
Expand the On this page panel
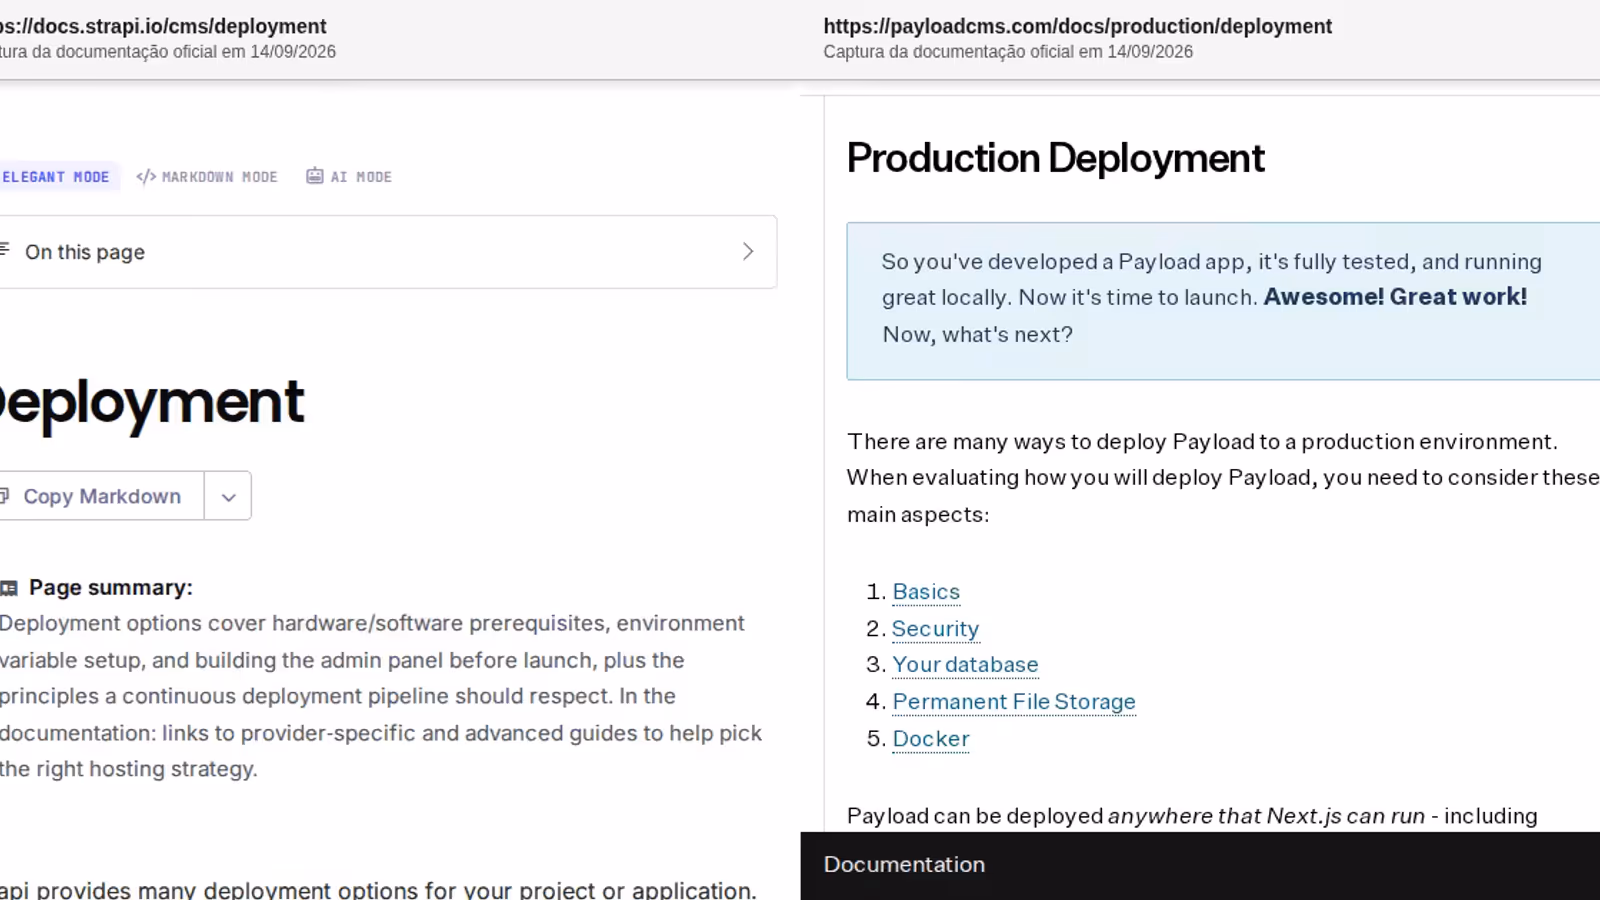[386, 252]
